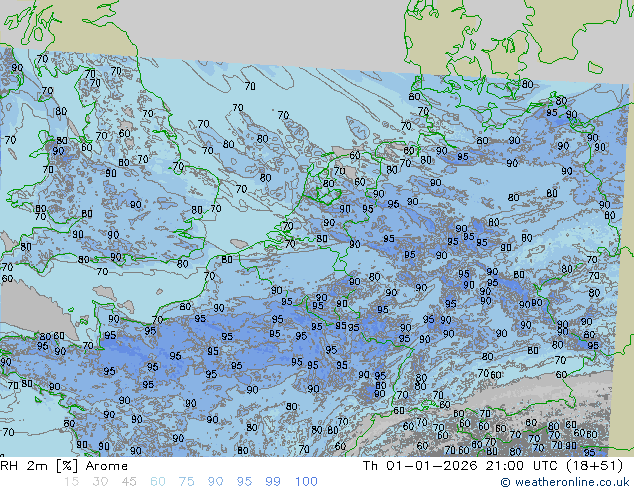This screenshot has height=490, width=634.
Task: Open the weatheronline.co.uk copyright label
Action: 565,482
